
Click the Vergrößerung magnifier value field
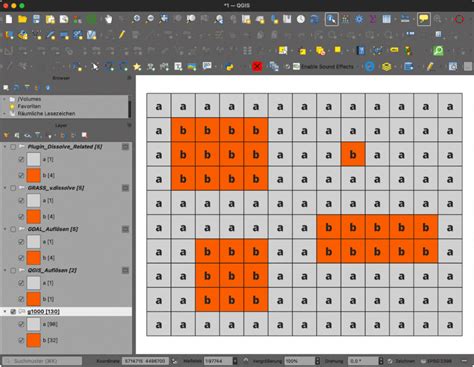click(x=300, y=361)
